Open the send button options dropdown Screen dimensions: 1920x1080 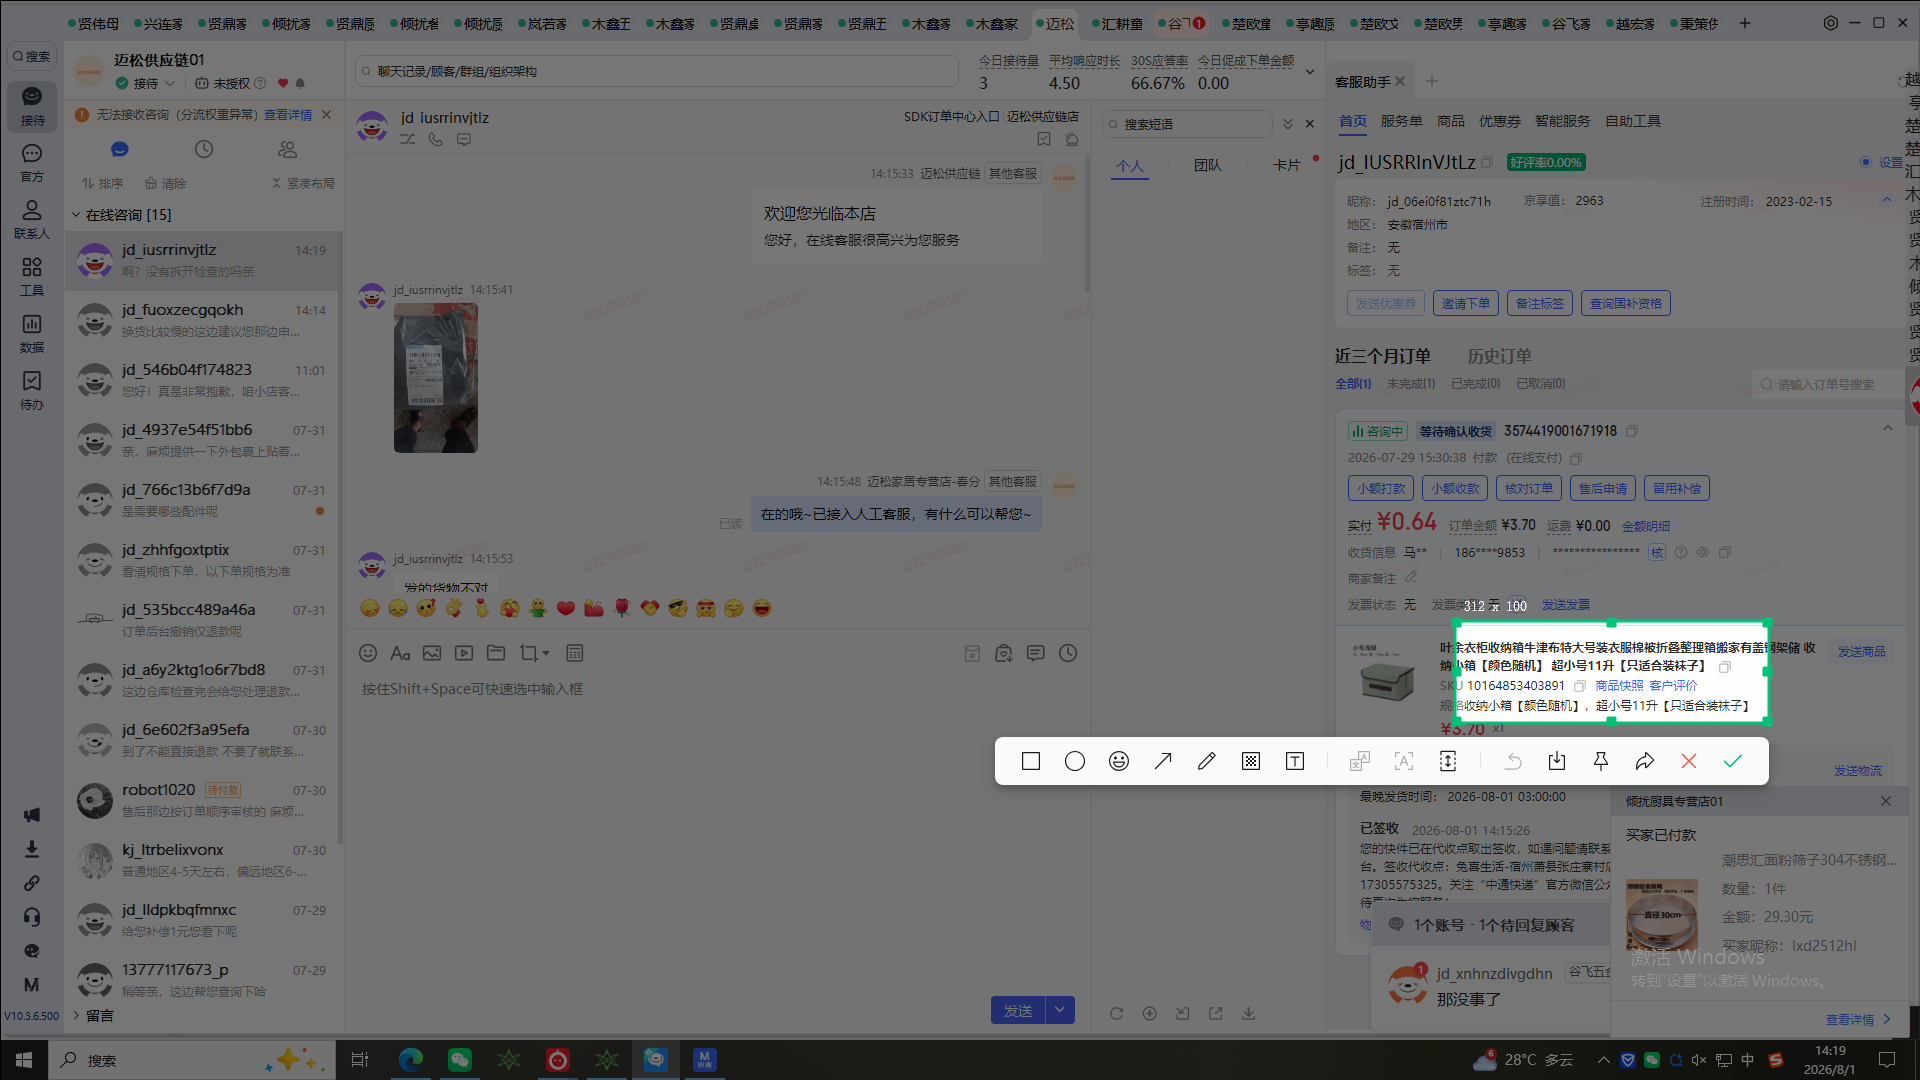tap(1060, 1010)
